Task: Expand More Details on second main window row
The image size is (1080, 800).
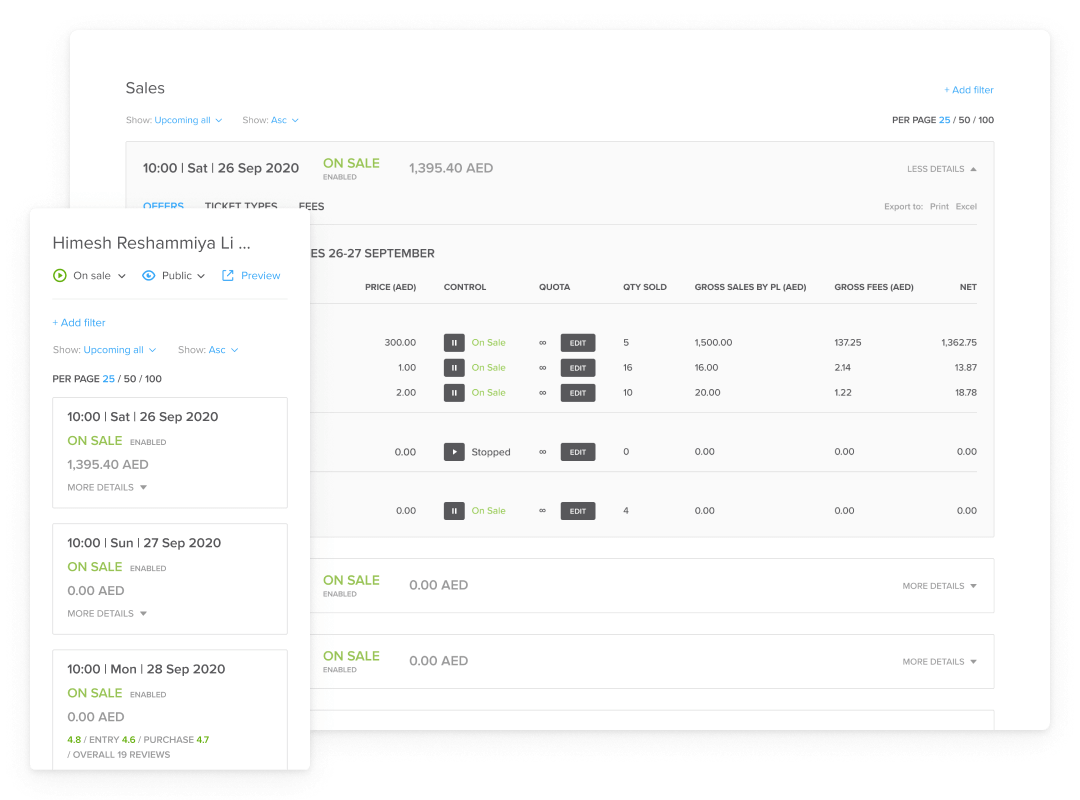Action: [x=939, y=586]
